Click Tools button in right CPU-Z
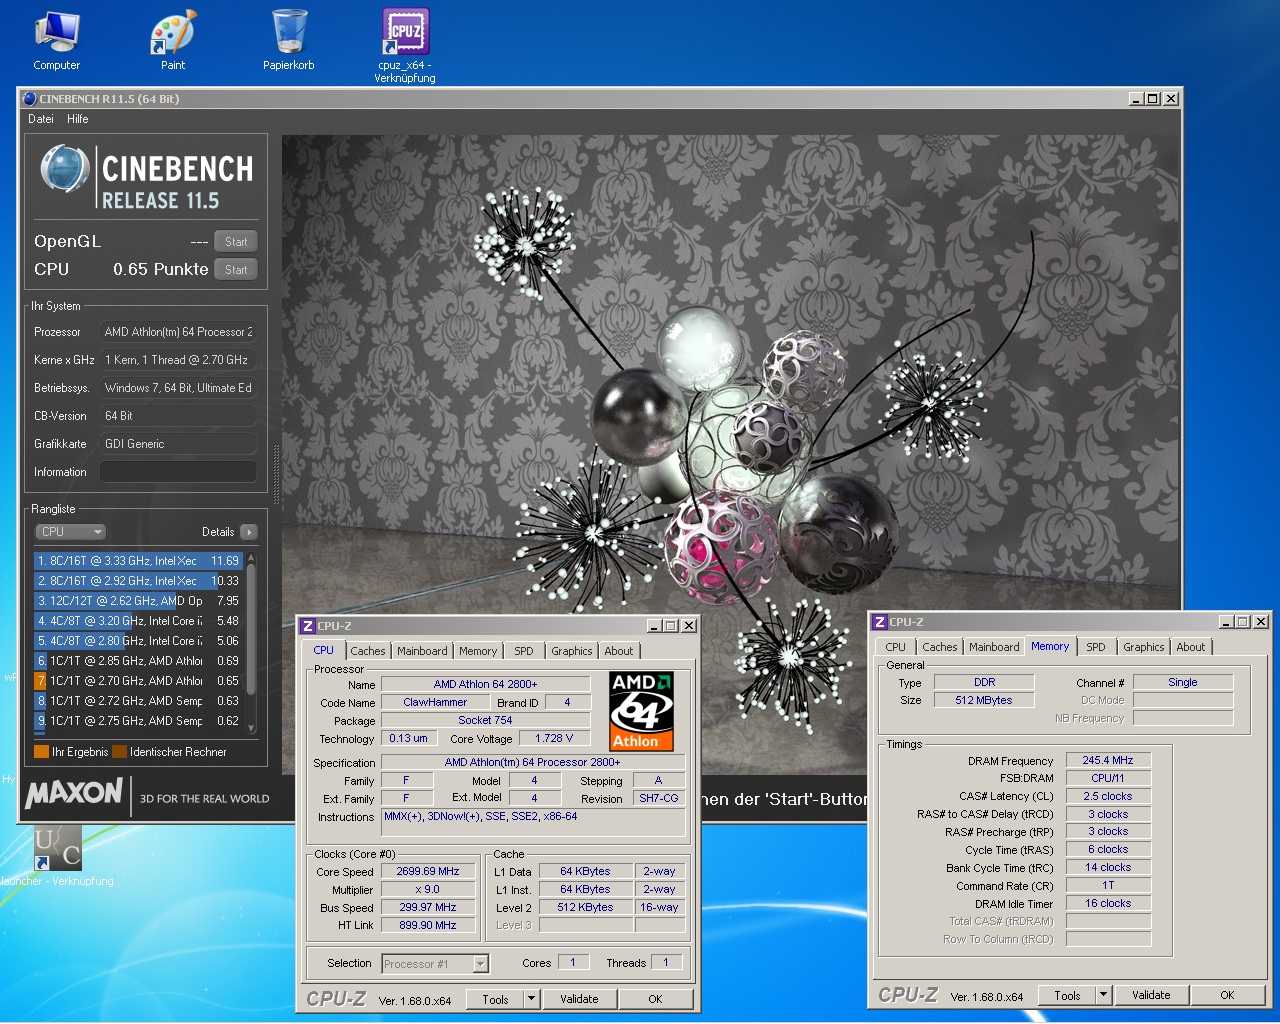This screenshot has width=1280, height=1024. point(1068,995)
